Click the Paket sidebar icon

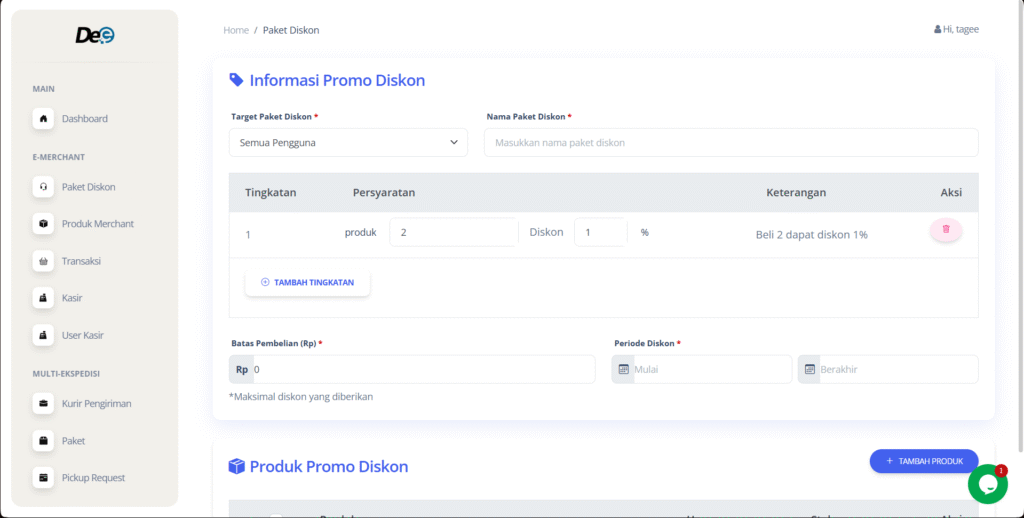click(x=43, y=441)
